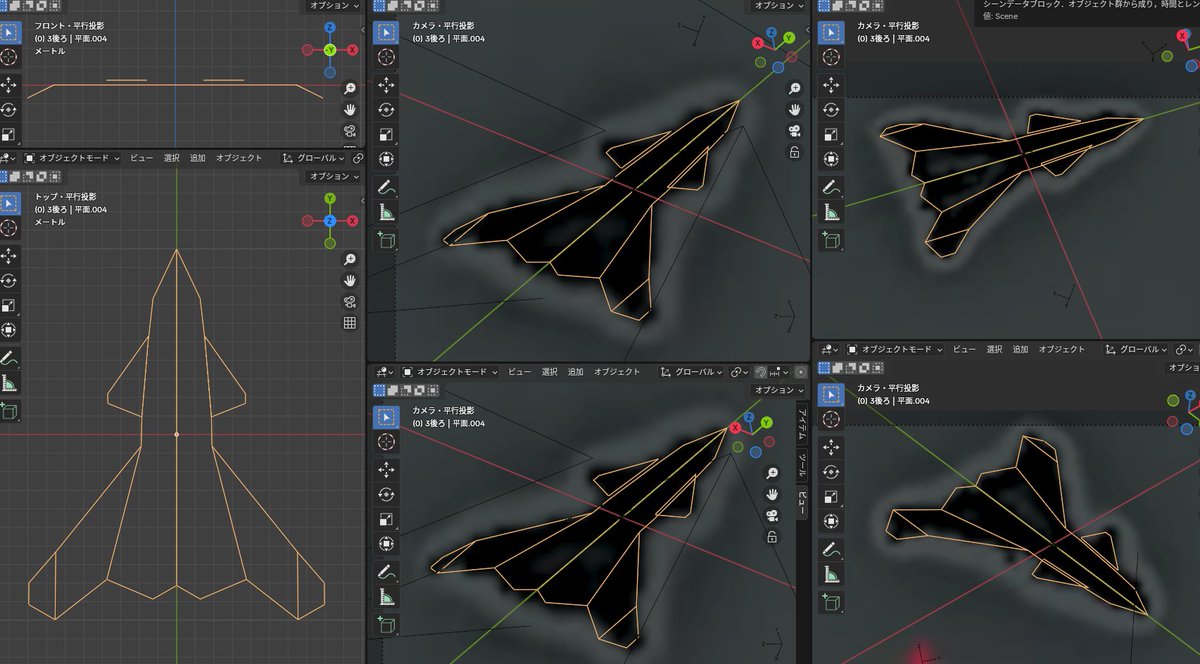Click the Pan hand icon in the lower-middle camera viewport
The width and height of the screenshot is (1200, 664).
(773, 494)
